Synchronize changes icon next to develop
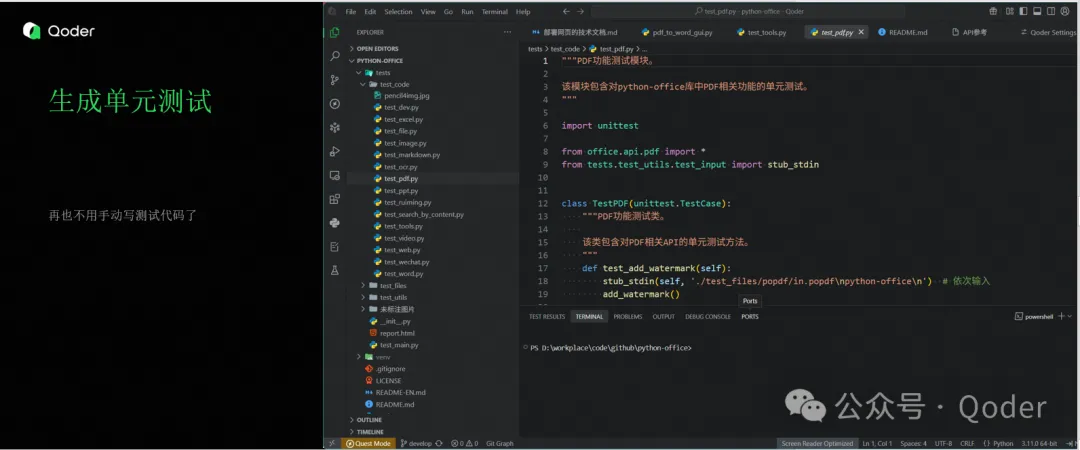The width and height of the screenshot is (1080, 450). pos(439,443)
